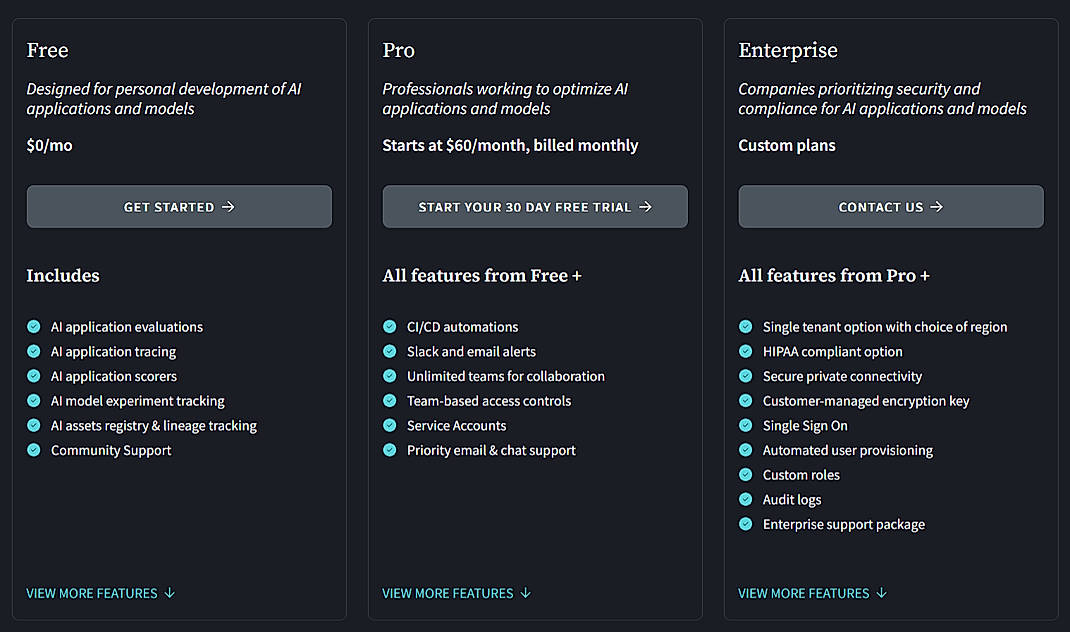The width and height of the screenshot is (1070, 632).
Task: Click 'Slack and email alerts' feature text
Action: point(472,351)
